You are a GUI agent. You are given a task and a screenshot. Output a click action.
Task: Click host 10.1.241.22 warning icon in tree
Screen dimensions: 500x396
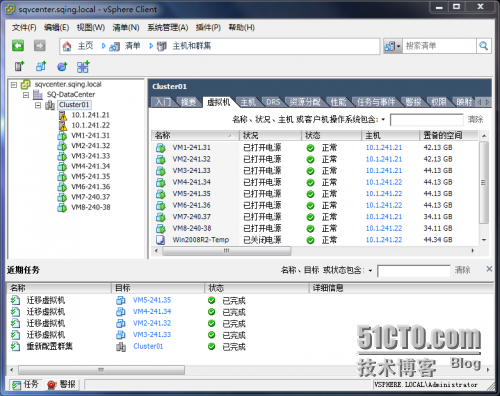pos(62,126)
